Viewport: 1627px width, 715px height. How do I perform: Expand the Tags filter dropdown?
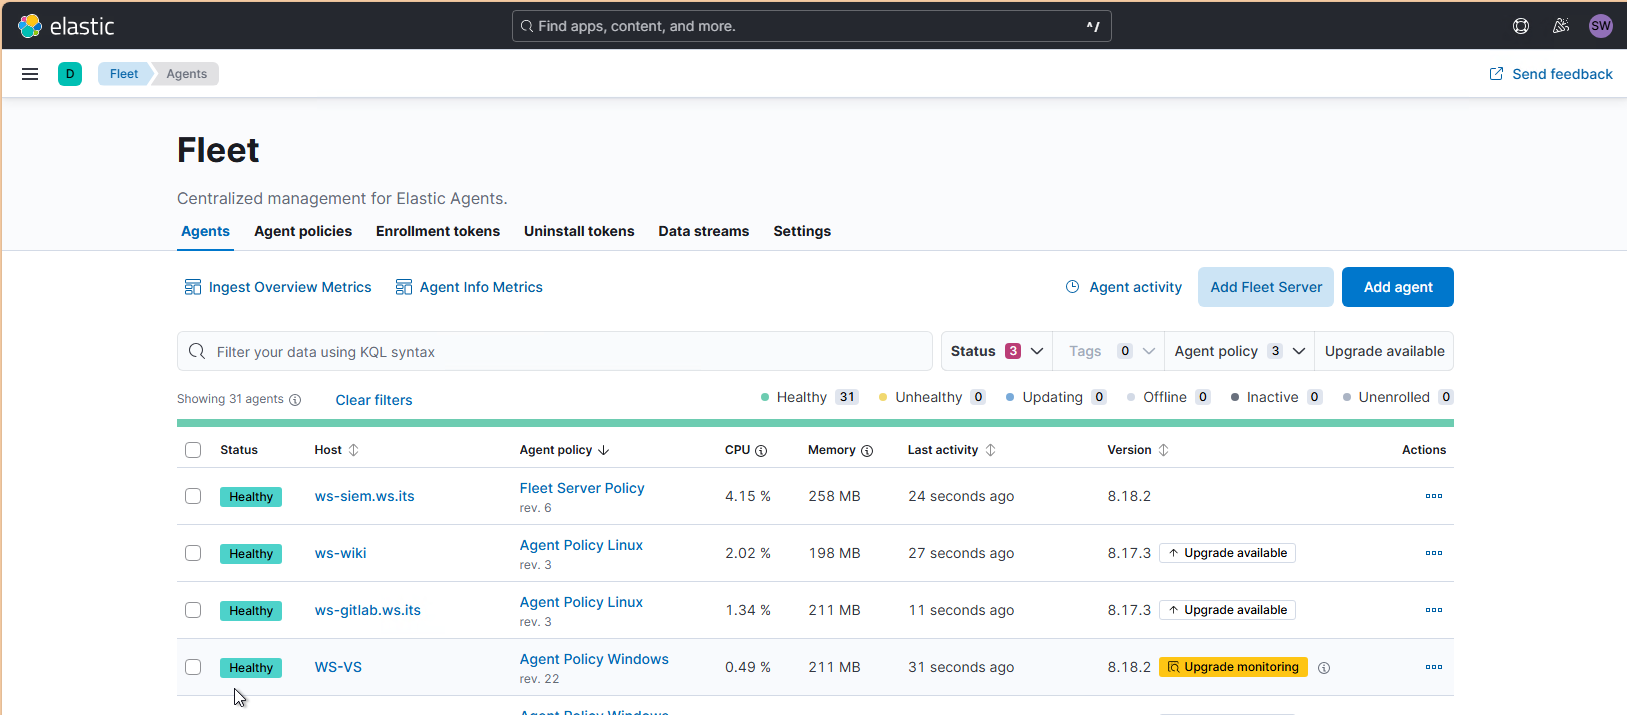pyautogui.click(x=1109, y=351)
